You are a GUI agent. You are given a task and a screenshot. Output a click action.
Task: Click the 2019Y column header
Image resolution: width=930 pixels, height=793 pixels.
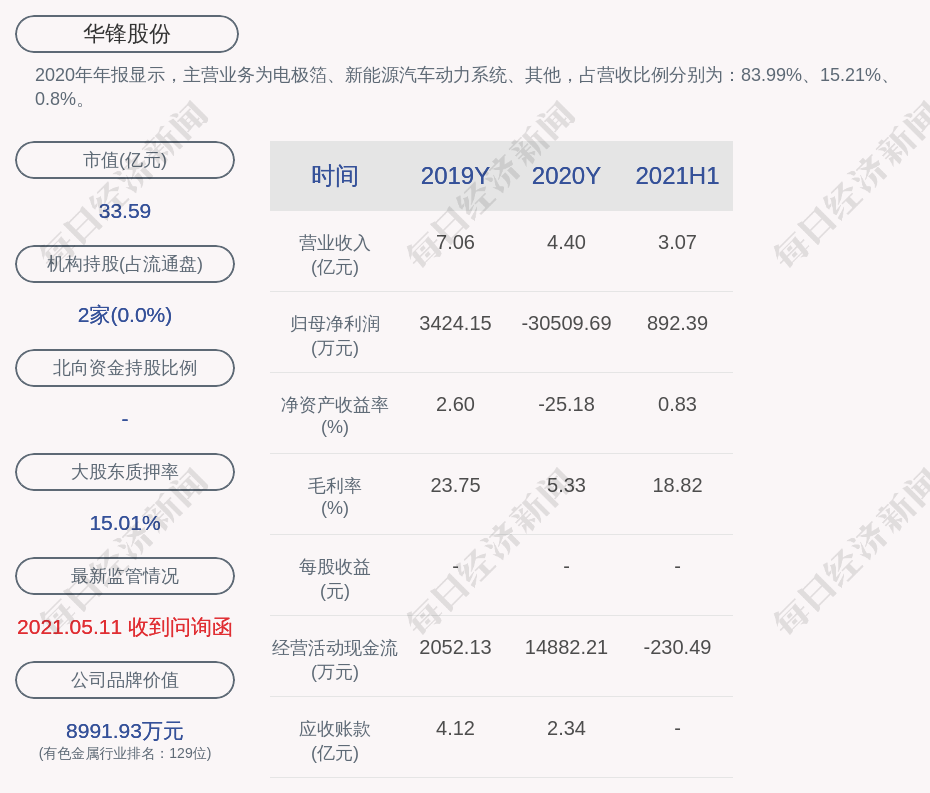pos(455,176)
